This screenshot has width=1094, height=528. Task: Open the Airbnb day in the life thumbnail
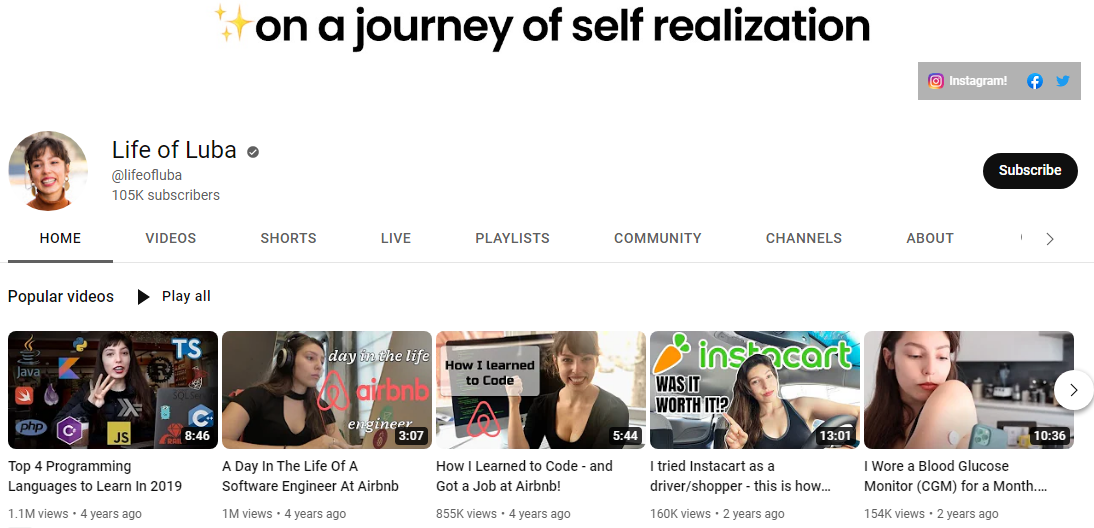(327, 390)
